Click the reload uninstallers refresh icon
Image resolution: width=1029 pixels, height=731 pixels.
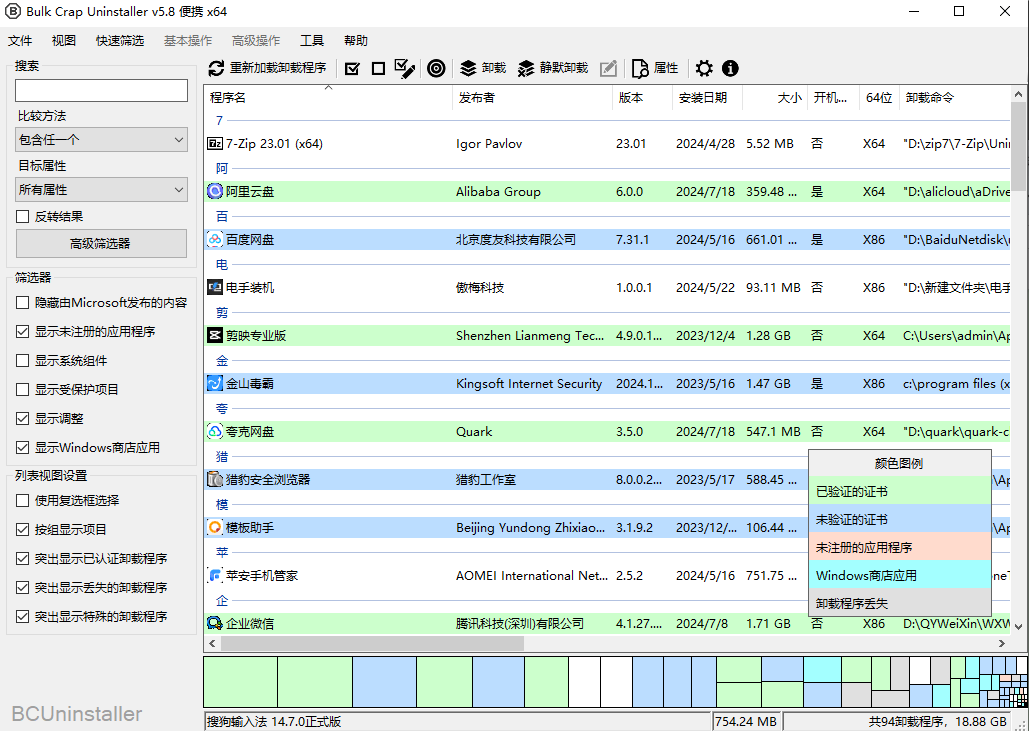click(x=216, y=68)
